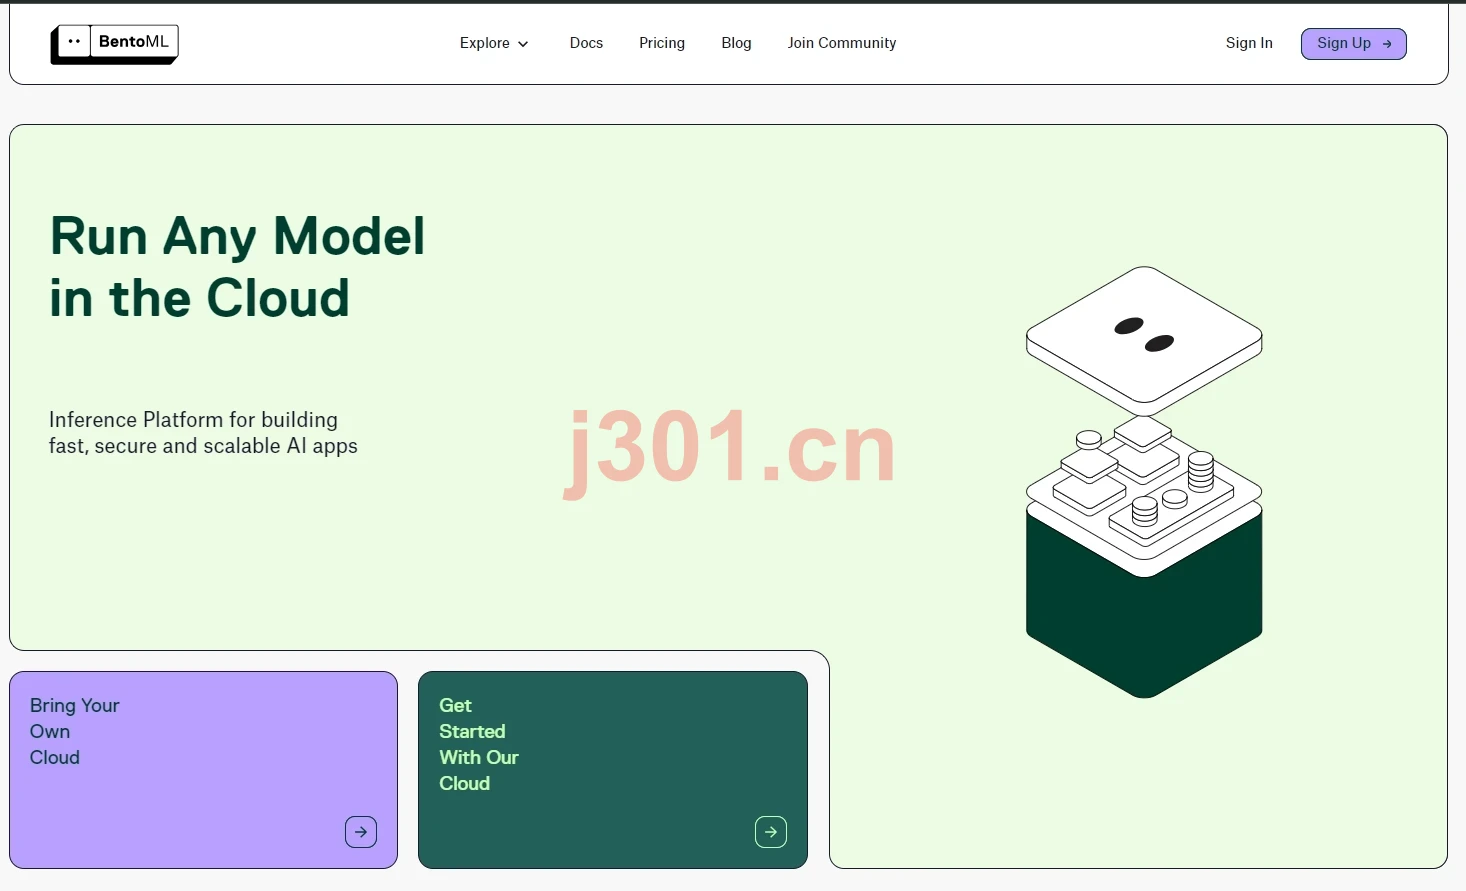Viewport: 1466px width, 891px height.
Task: Select Join Community in the navbar
Action: [x=842, y=43]
